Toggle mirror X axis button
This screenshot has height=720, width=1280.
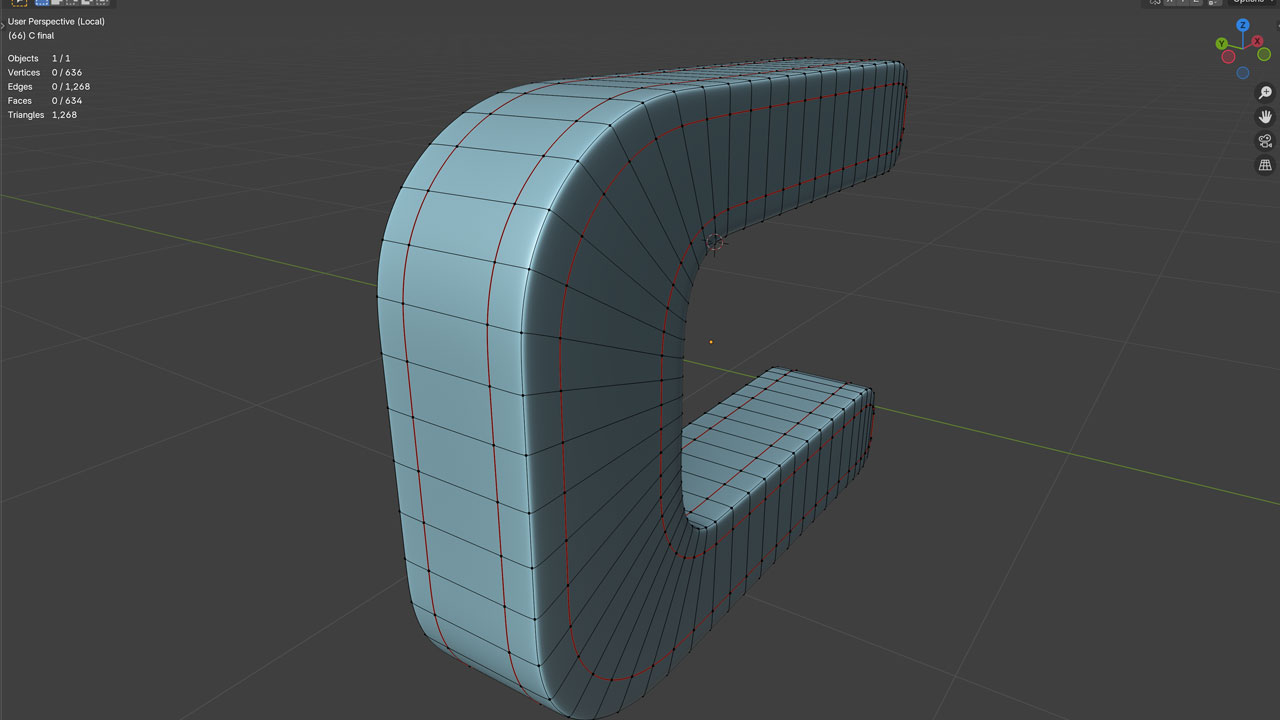coord(1171,2)
